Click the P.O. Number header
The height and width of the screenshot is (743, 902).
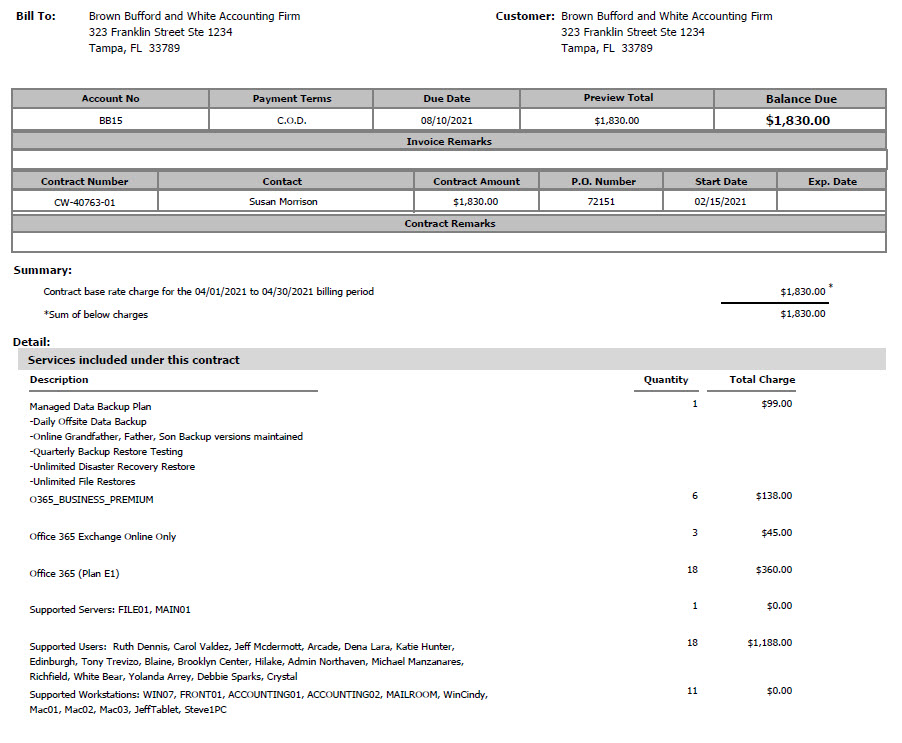point(603,181)
